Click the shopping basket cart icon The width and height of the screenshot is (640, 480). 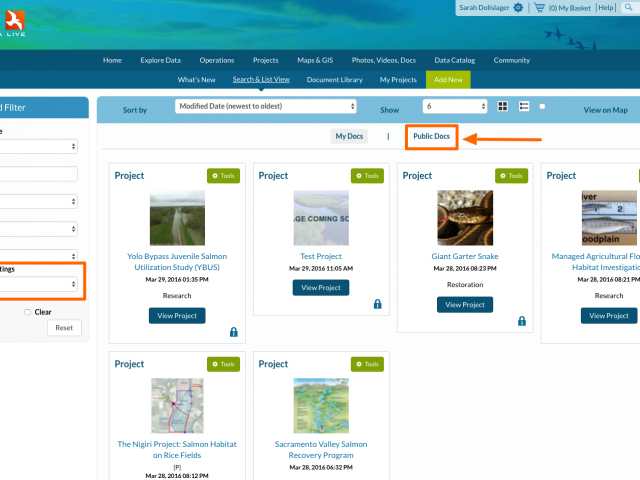click(539, 8)
